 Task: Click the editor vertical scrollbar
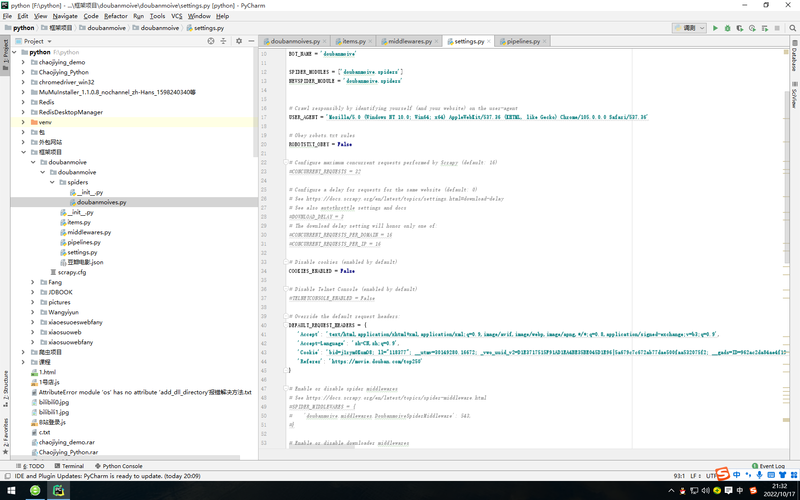[786, 177]
